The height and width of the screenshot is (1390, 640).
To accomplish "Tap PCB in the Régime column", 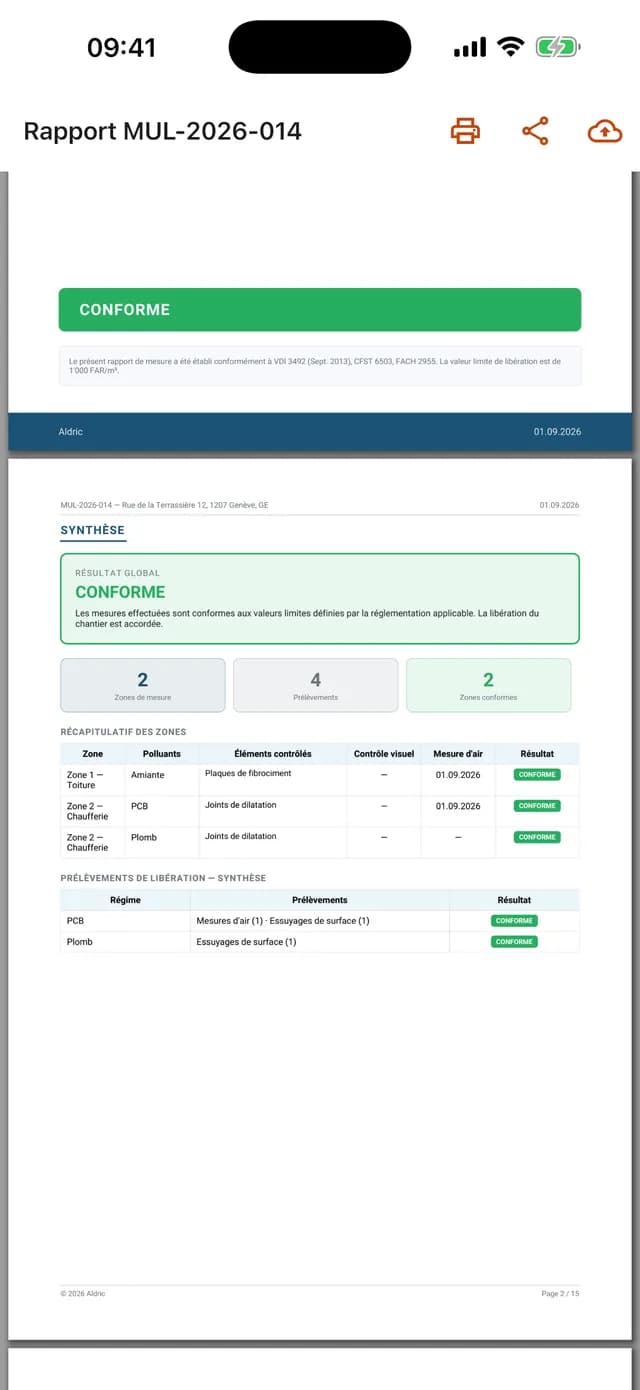I will pyautogui.click(x=75, y=921).
